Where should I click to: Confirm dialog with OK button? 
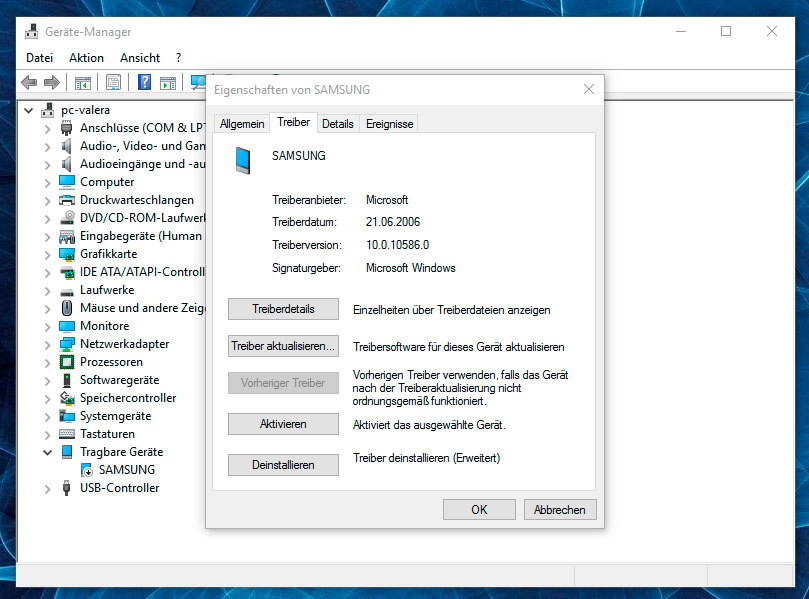(x=479, y=510)
